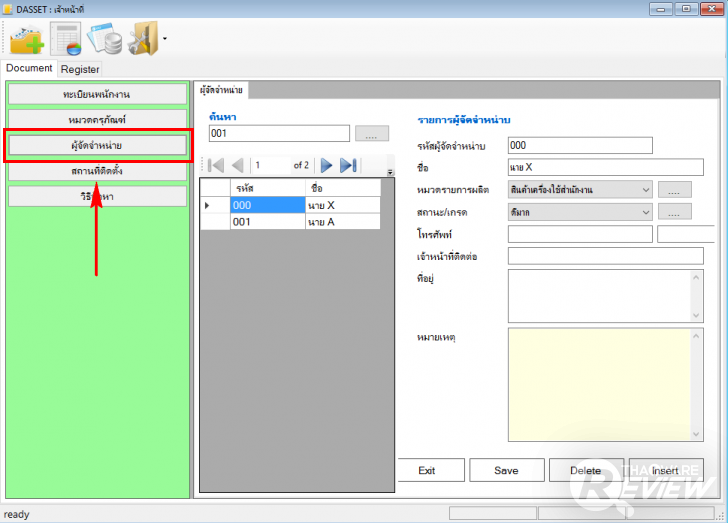Screen dimensions: 728x523
Task: Switch to the Register tab
Action: coord(80,69)
